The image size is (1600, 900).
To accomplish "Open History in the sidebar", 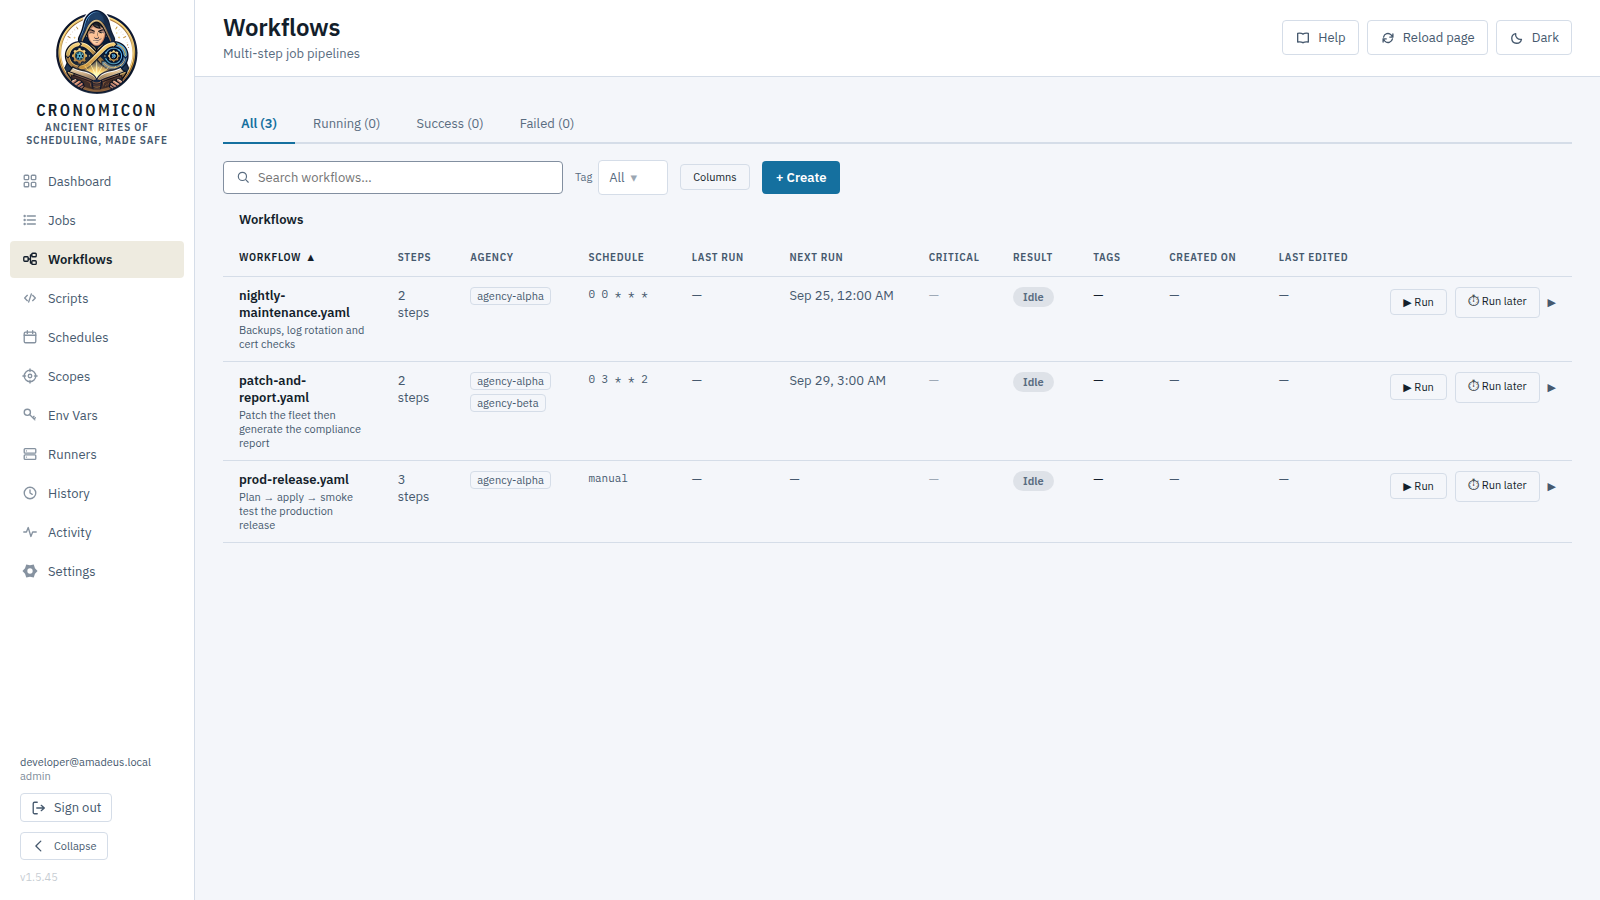I will click(x=97, y=493).
